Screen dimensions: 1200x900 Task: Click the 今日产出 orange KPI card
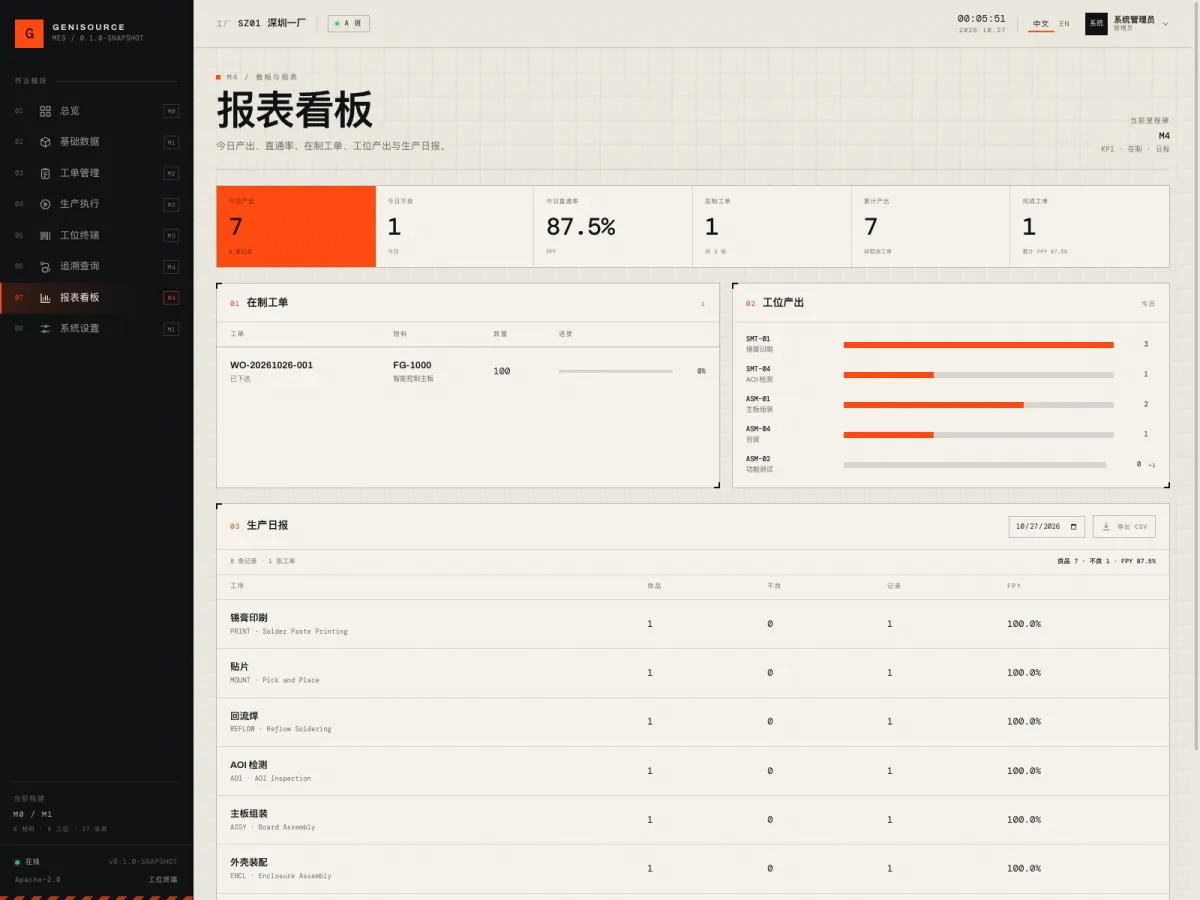(x=296, y=226)
